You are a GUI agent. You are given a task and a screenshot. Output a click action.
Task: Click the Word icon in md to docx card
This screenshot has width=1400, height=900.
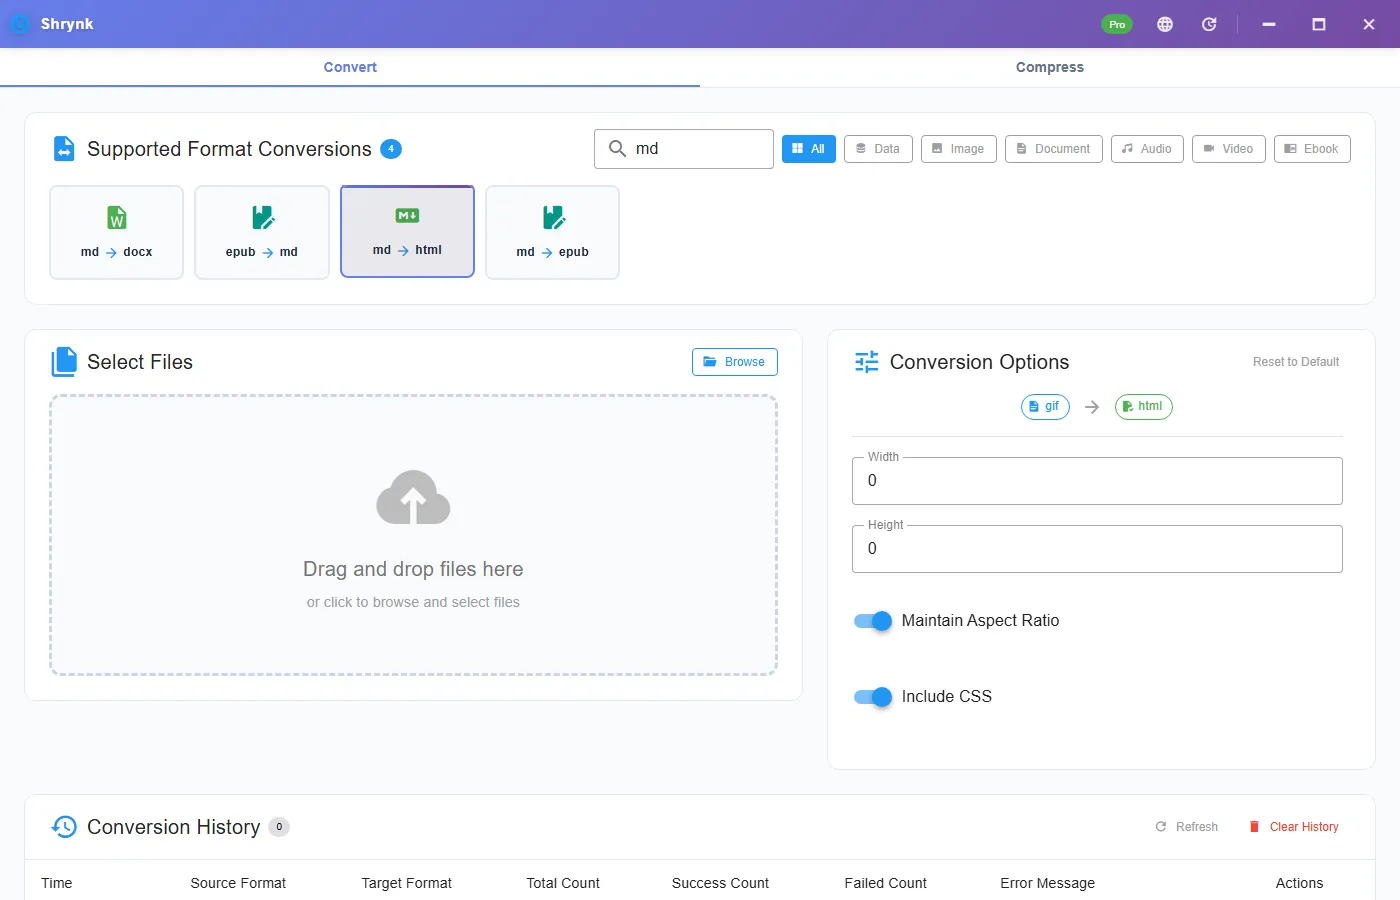(117, 218)
